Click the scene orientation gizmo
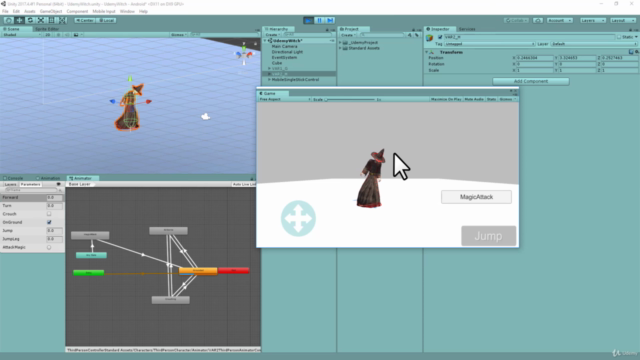 [244, 53]
